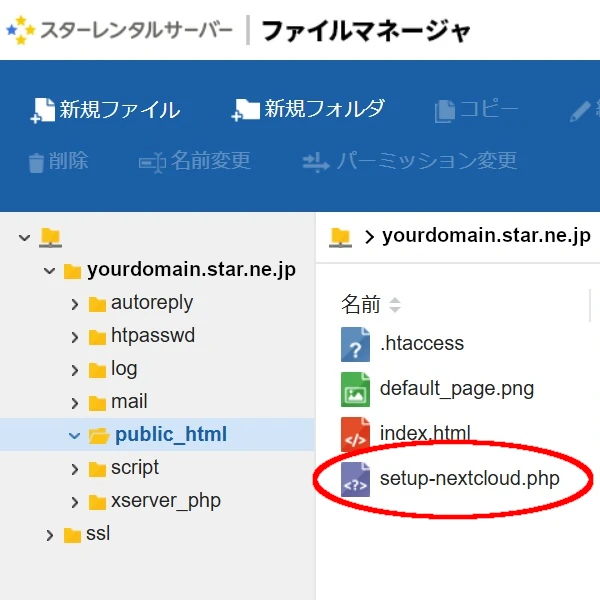
Task: Click the コピー button label
Action: 489,109
